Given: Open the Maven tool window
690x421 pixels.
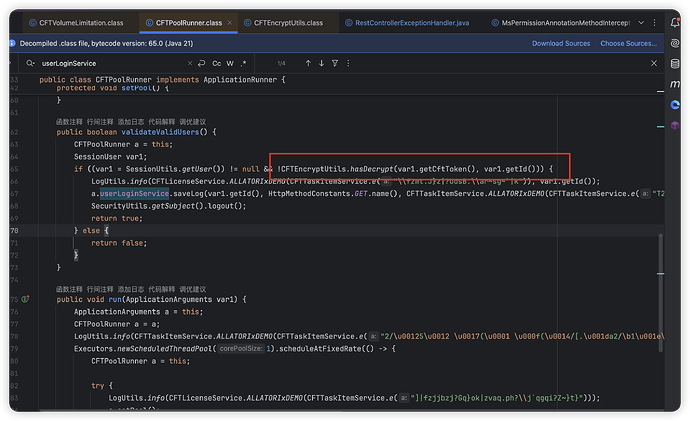Looking at the screenshot, I should (675, 84).
